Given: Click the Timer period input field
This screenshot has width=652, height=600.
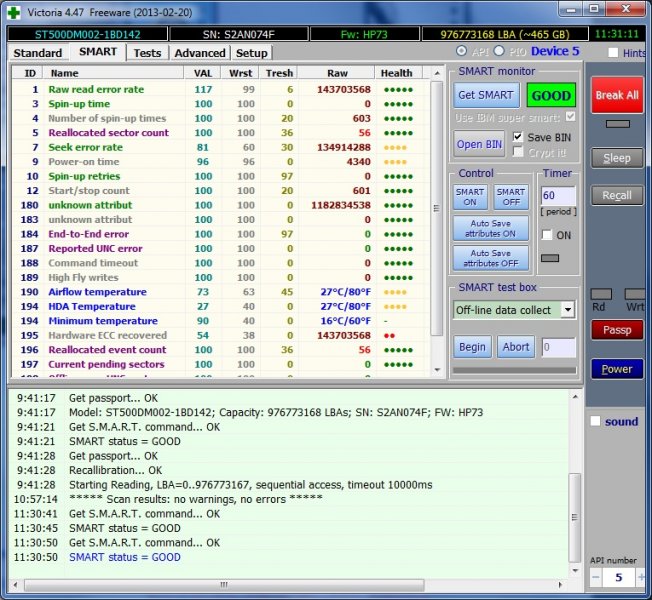Looking at the screenshot, I should coord(556,197).
